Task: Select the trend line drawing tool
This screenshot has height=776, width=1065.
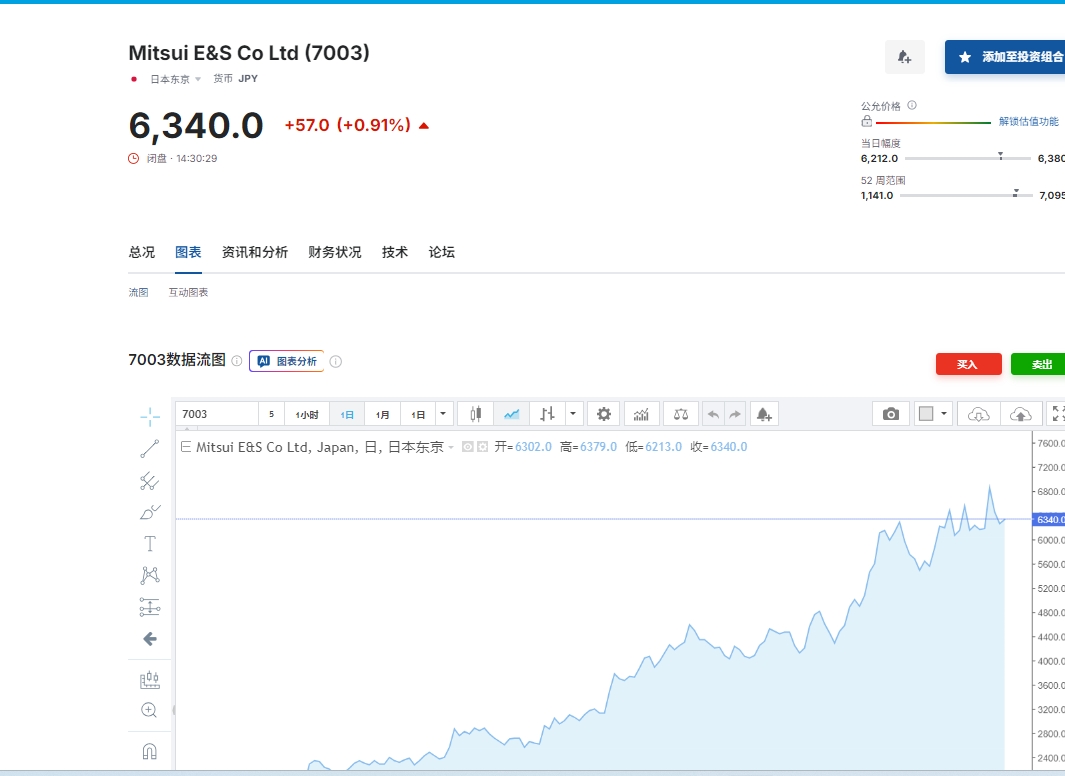Action: [149, 449]
